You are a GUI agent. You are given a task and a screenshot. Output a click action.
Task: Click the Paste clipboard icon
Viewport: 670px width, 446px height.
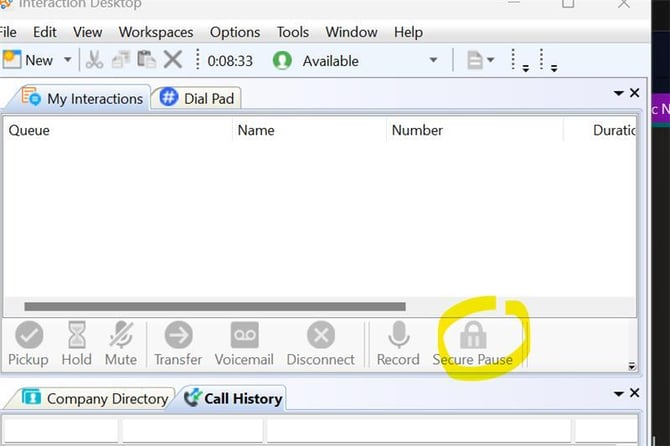coord(146,60)
